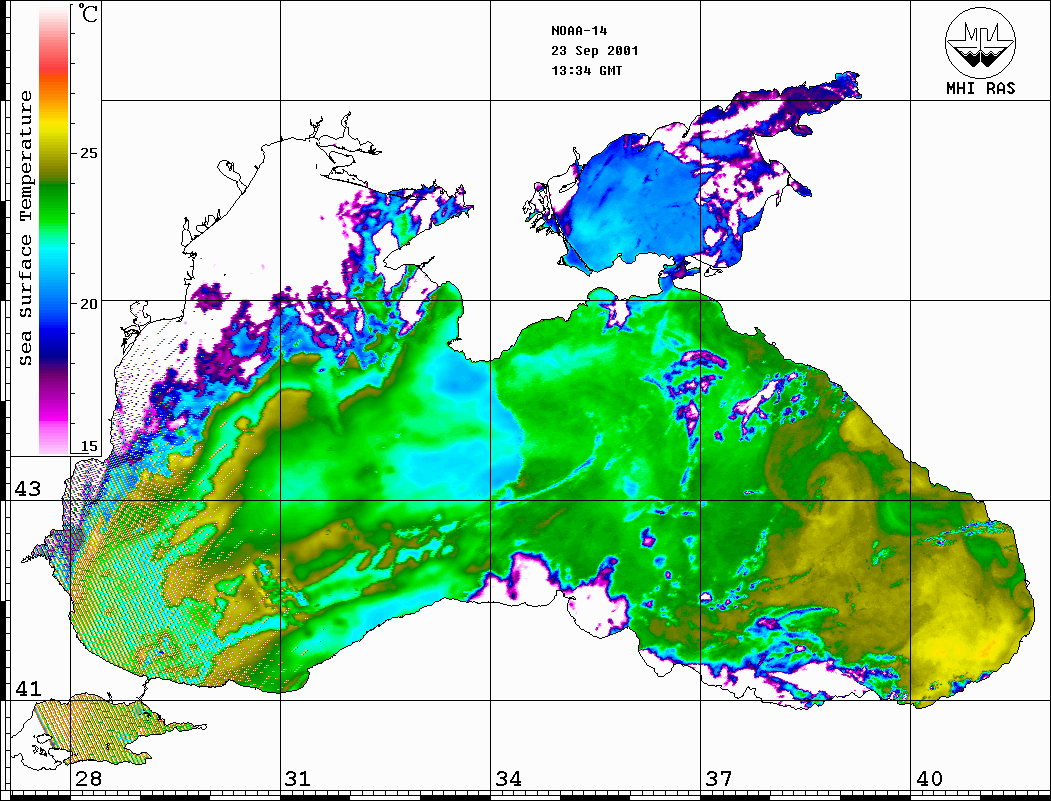The image size is (1051, 801).
Task: Click longitude label 37
Action: 719,778
